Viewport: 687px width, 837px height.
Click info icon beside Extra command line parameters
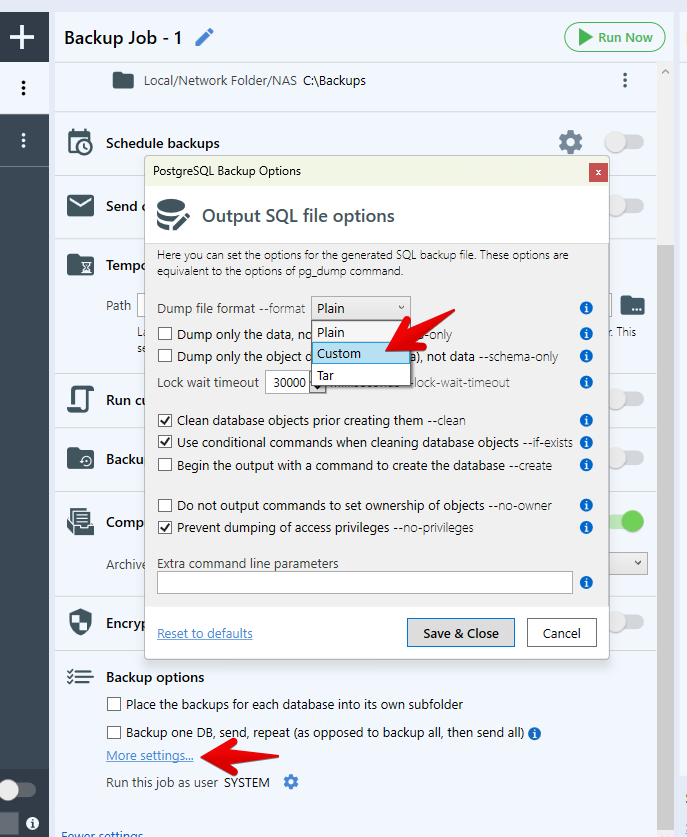(x=587, y=583)
